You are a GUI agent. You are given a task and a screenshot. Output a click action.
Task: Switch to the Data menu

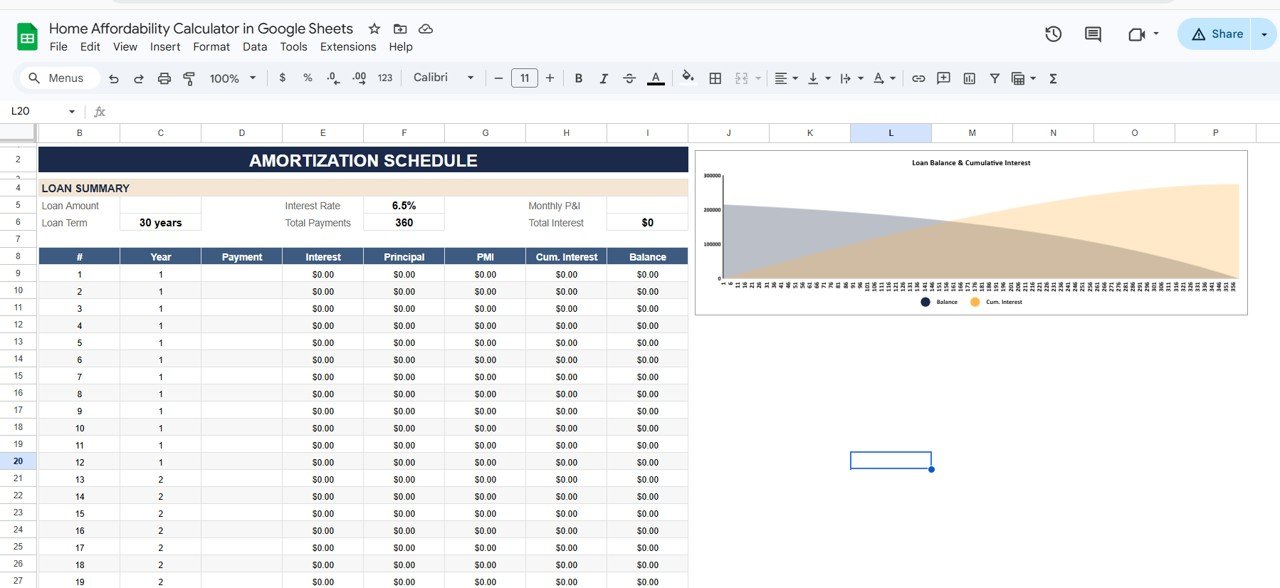[x=254, y=46]
